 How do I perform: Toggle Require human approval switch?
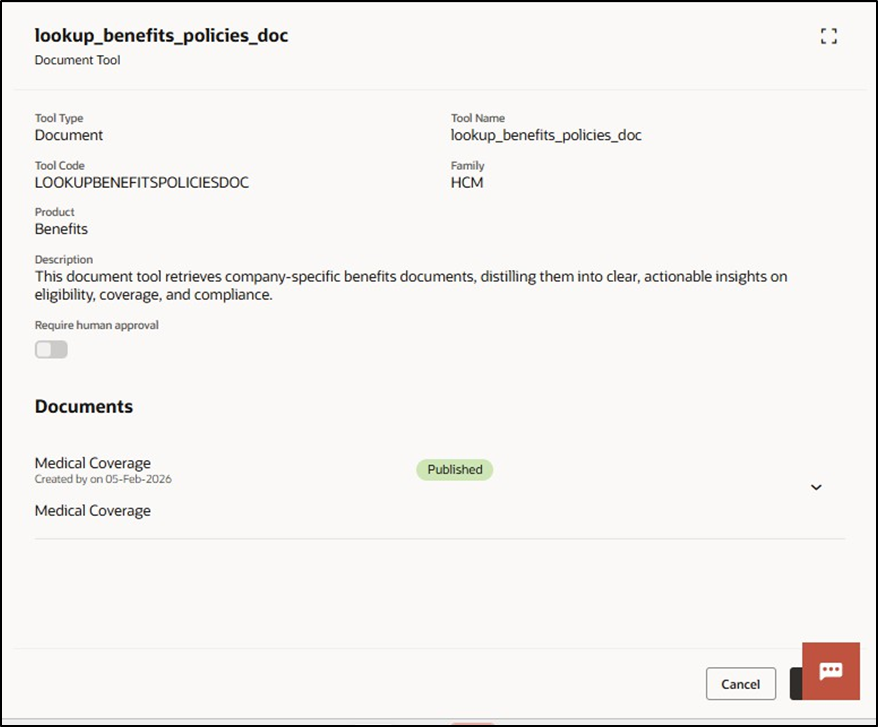pyautogui.click(x=51, y=349)
